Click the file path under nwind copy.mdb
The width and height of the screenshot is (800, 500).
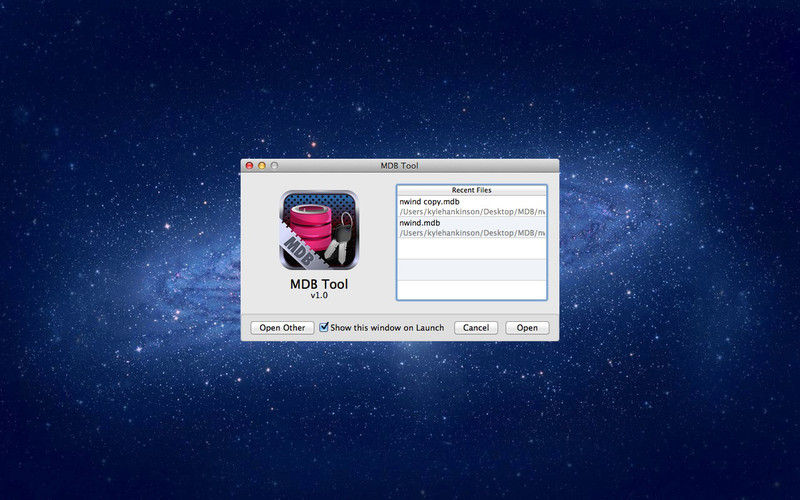tap(470, 211)
